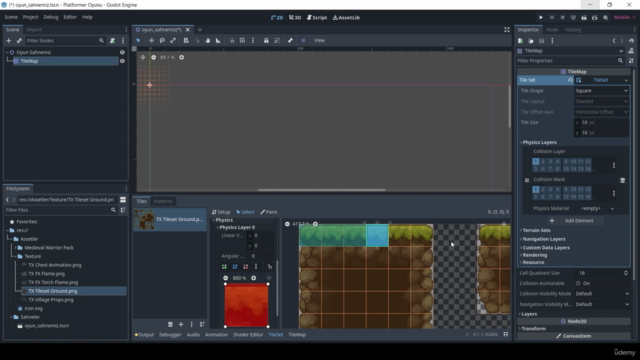Open the TileSet resource dropdown
Screen dimensions: 640x360
(626, 80)
